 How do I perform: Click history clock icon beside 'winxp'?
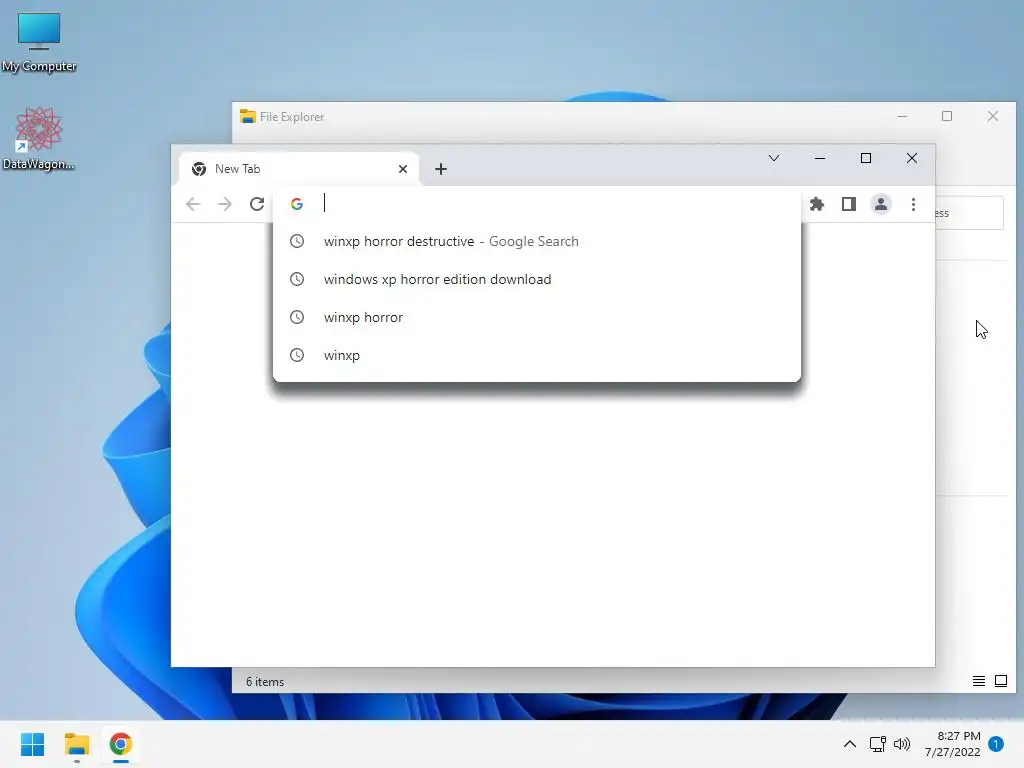click(x=296, y=355)
